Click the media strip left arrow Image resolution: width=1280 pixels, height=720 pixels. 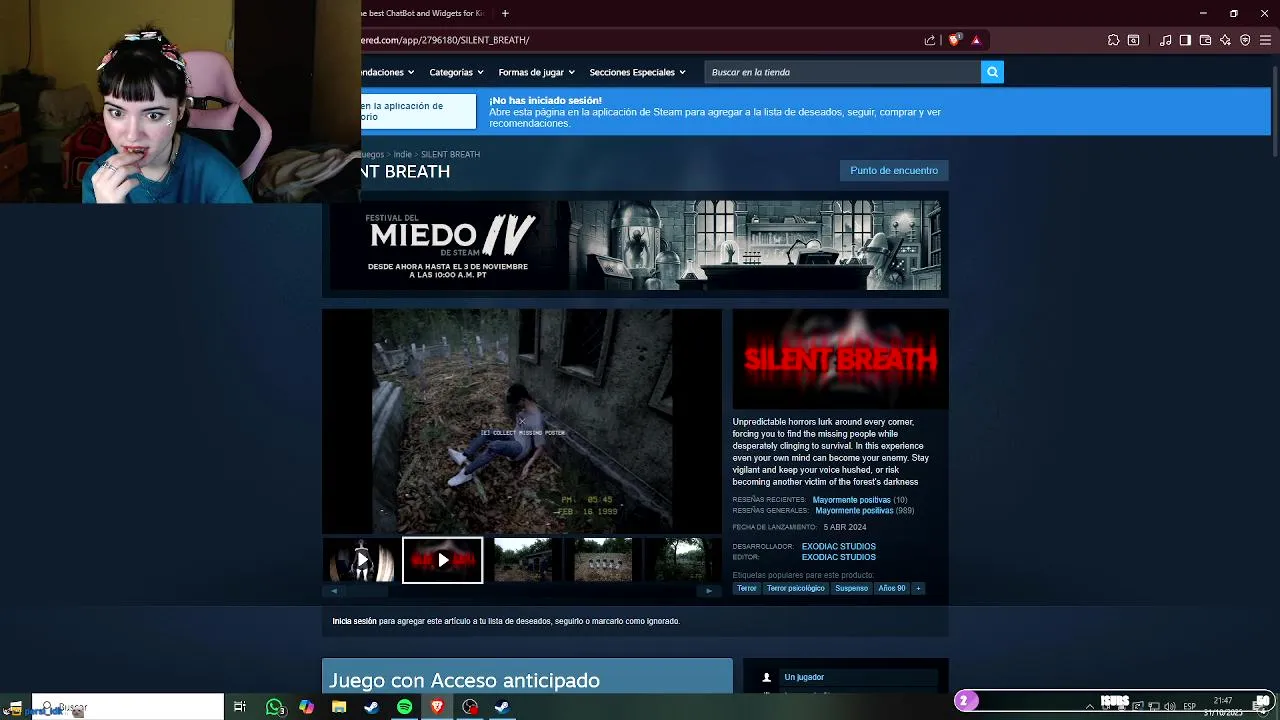point(334,591)
